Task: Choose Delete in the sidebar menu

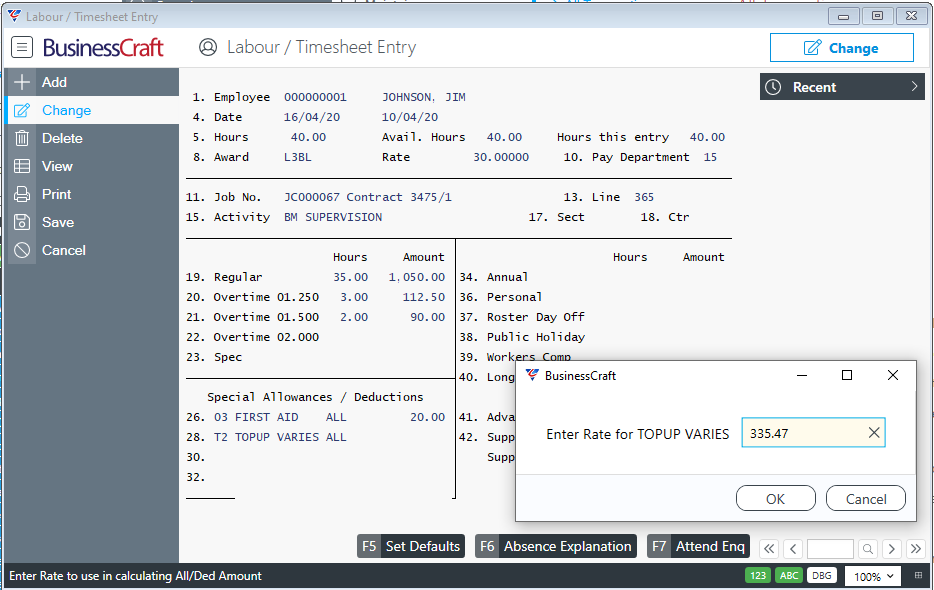Action: [92, 138]
